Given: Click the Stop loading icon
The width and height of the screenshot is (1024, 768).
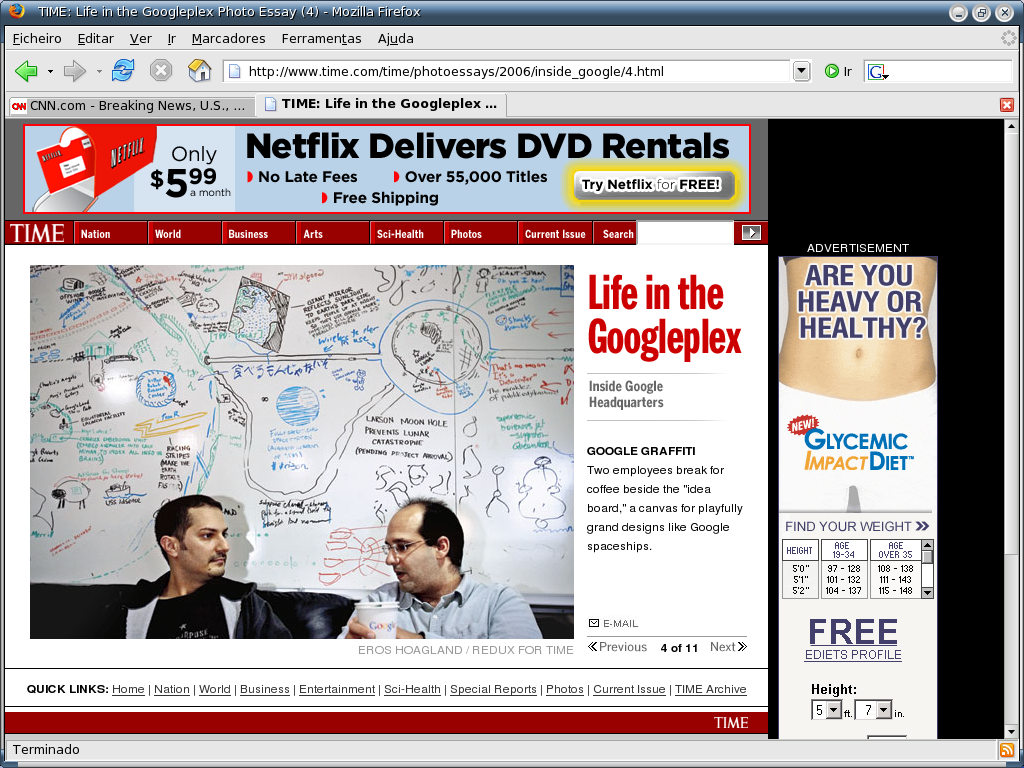Looking at the screenshot, I should (161, 70).
